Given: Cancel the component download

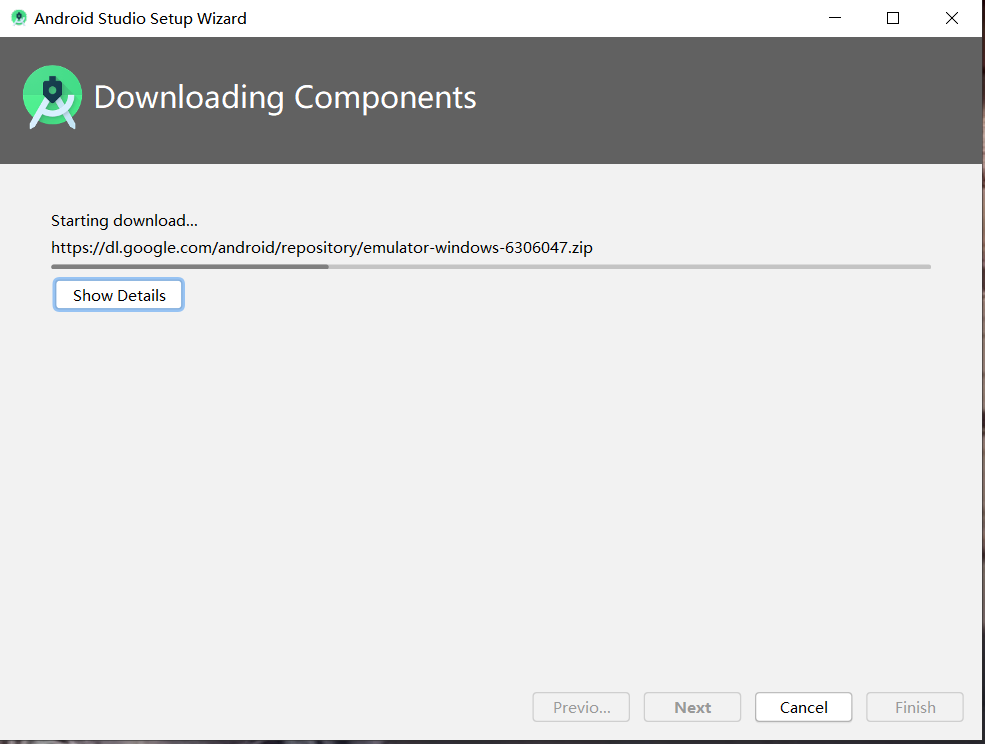Looking at the screenshot, I should [x=803, y=707].
